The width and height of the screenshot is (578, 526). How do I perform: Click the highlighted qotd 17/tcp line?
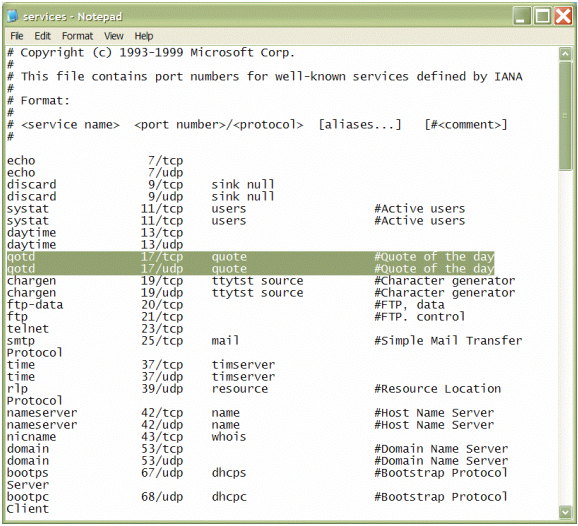click(250, 257)
